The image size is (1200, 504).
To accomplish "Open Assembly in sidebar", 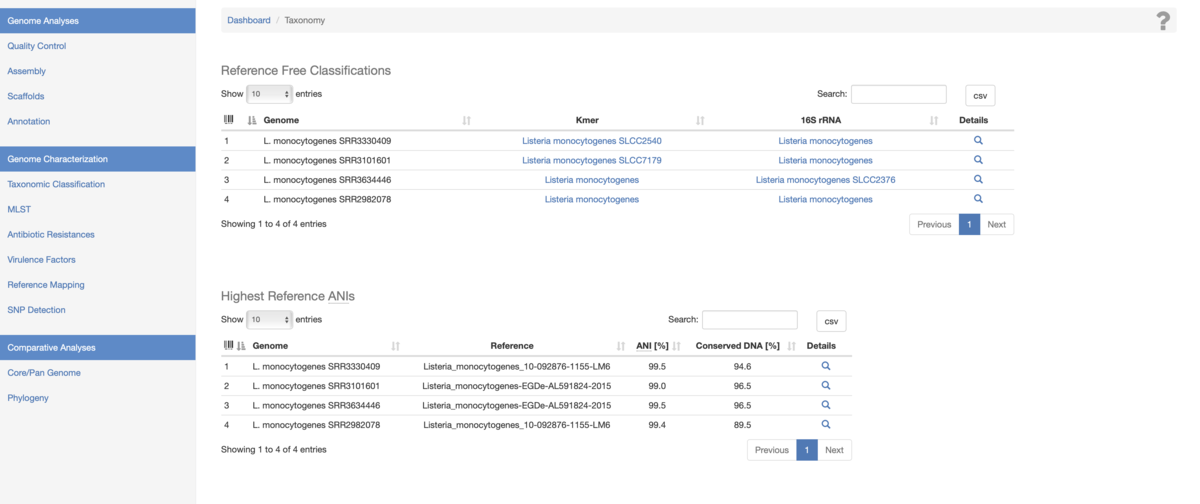I will (x=26, y=71).
